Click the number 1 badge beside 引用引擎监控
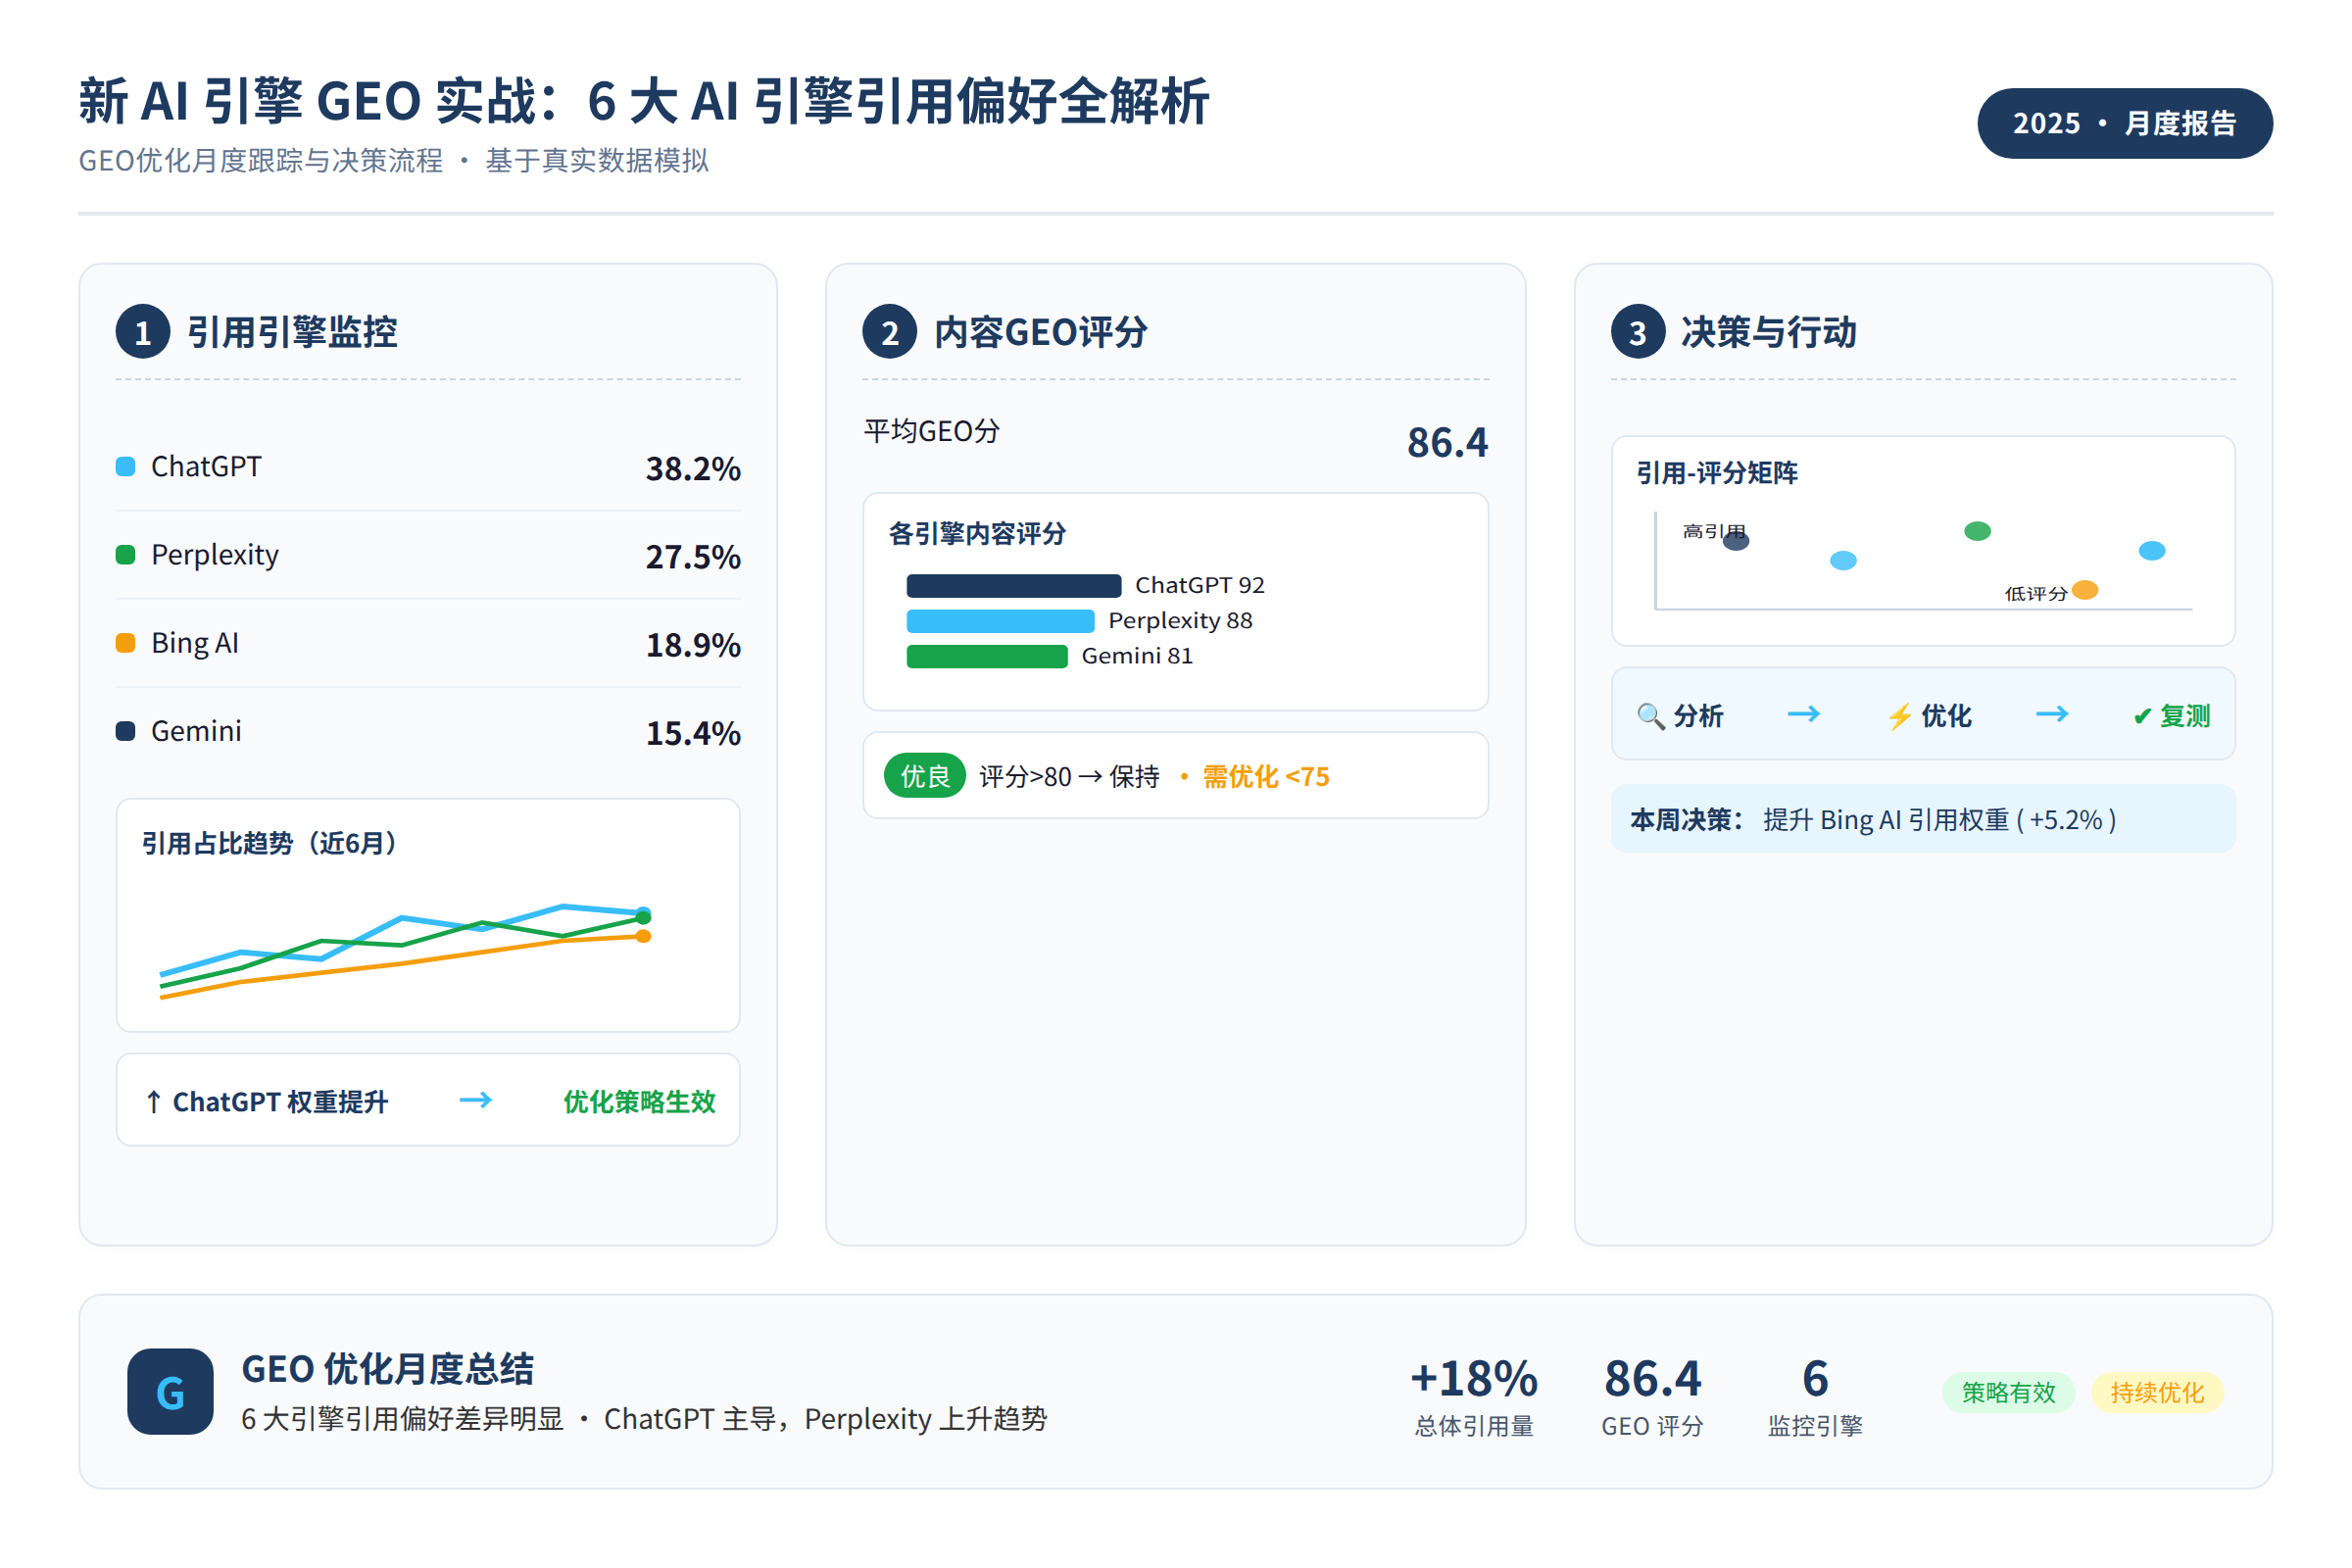Screen dimensions: 2352x1568 pos(143,332)
